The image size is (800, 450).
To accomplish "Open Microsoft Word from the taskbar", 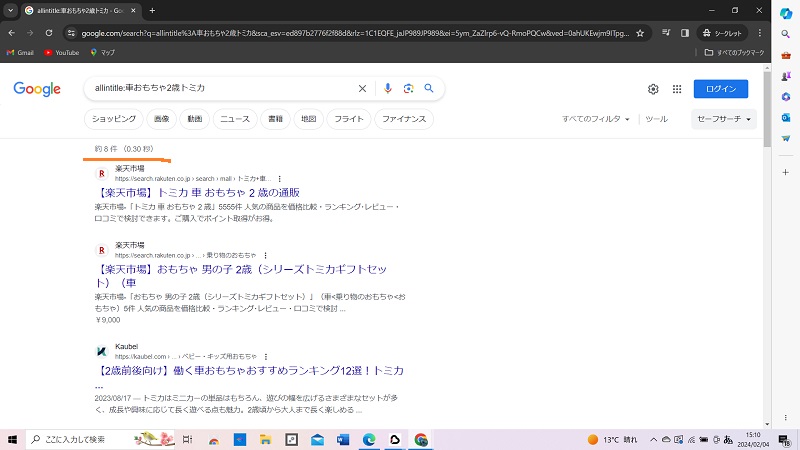I will [343, 439].
